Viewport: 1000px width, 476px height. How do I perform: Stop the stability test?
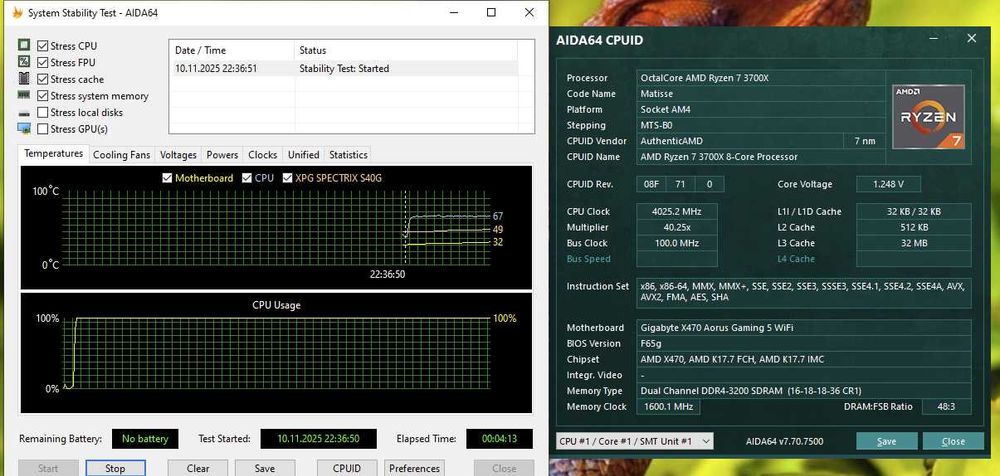[x=115, y=468]
